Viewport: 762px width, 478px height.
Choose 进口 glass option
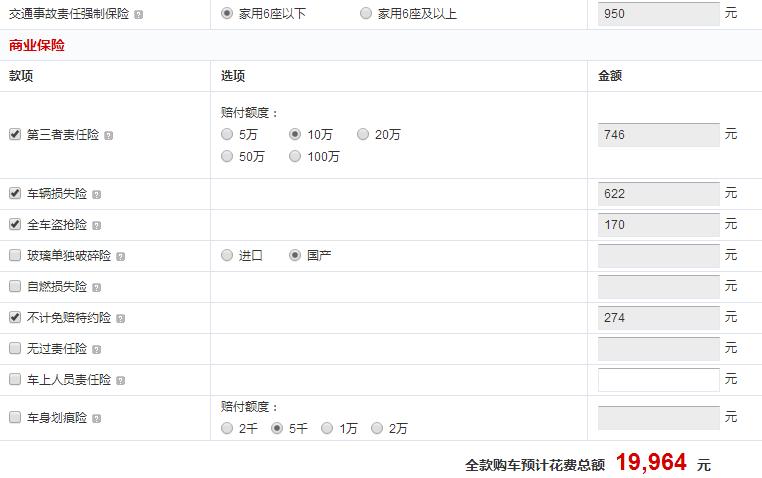pyautogui.click(x=228, y=255)
